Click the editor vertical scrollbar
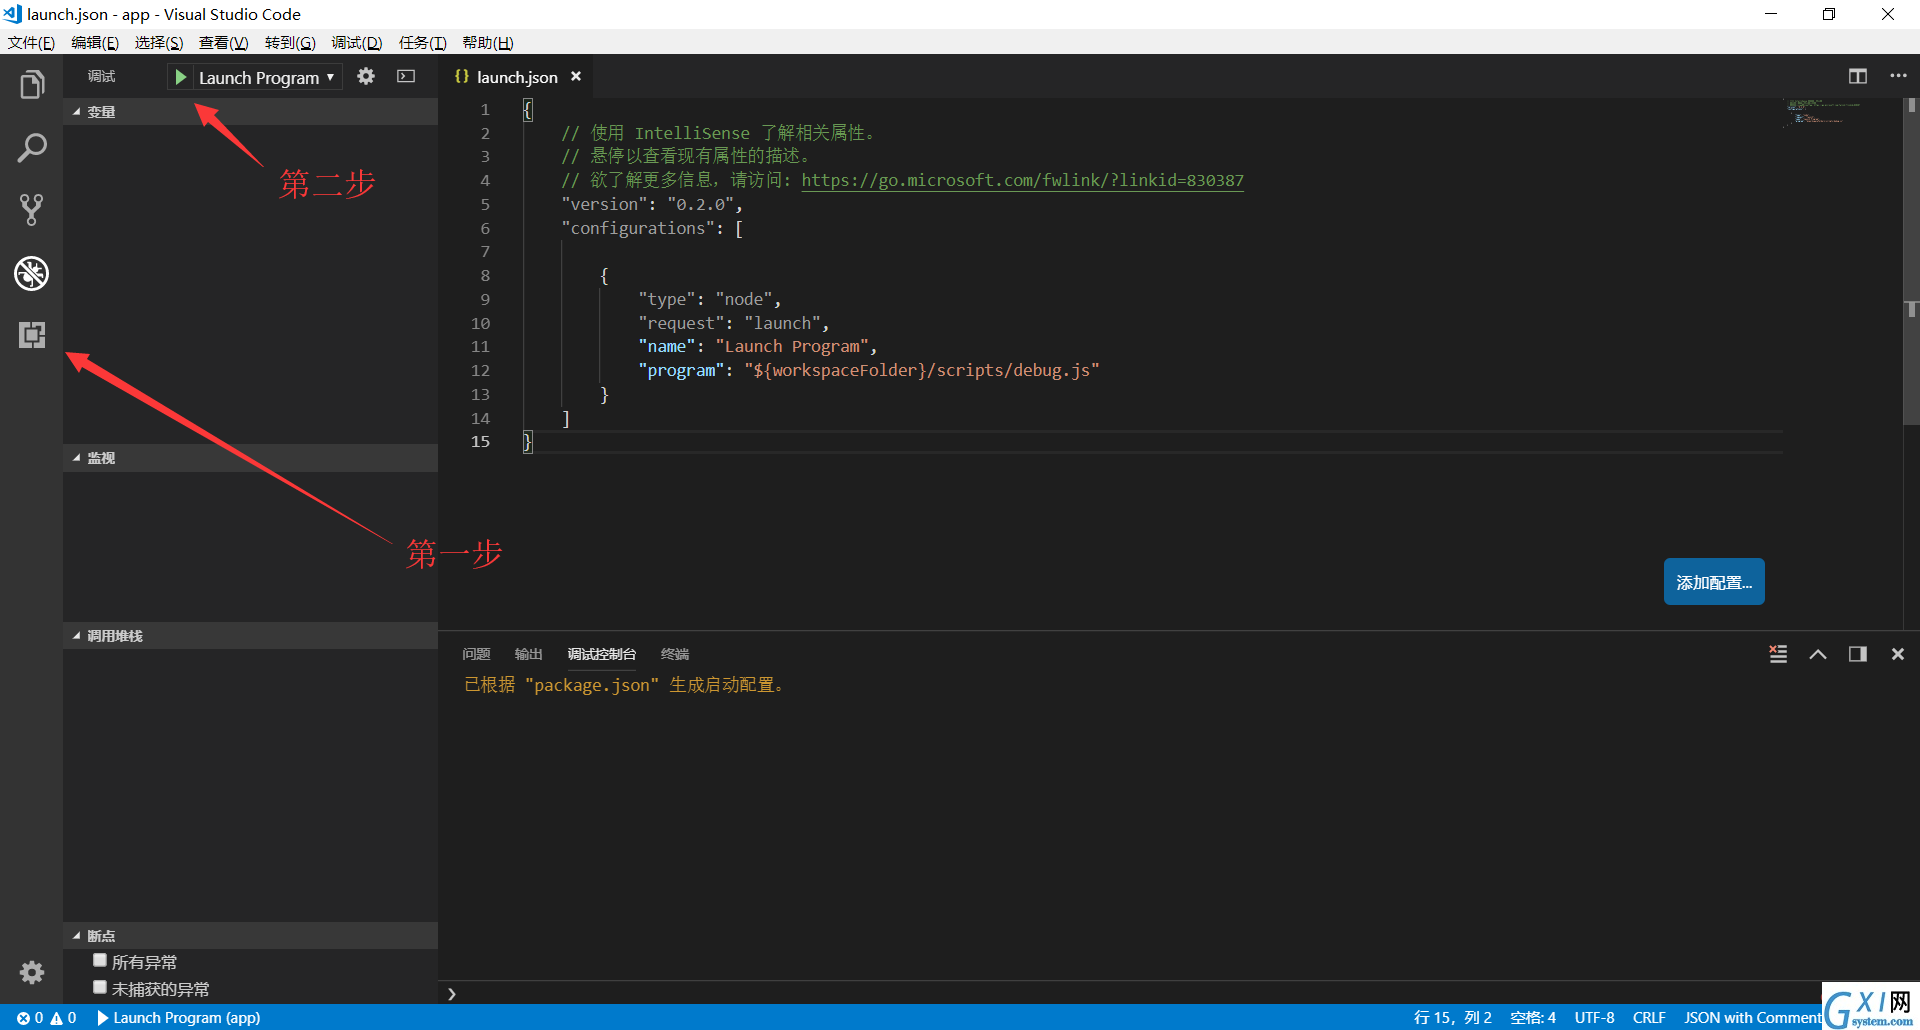 [x=1911, y=260]
